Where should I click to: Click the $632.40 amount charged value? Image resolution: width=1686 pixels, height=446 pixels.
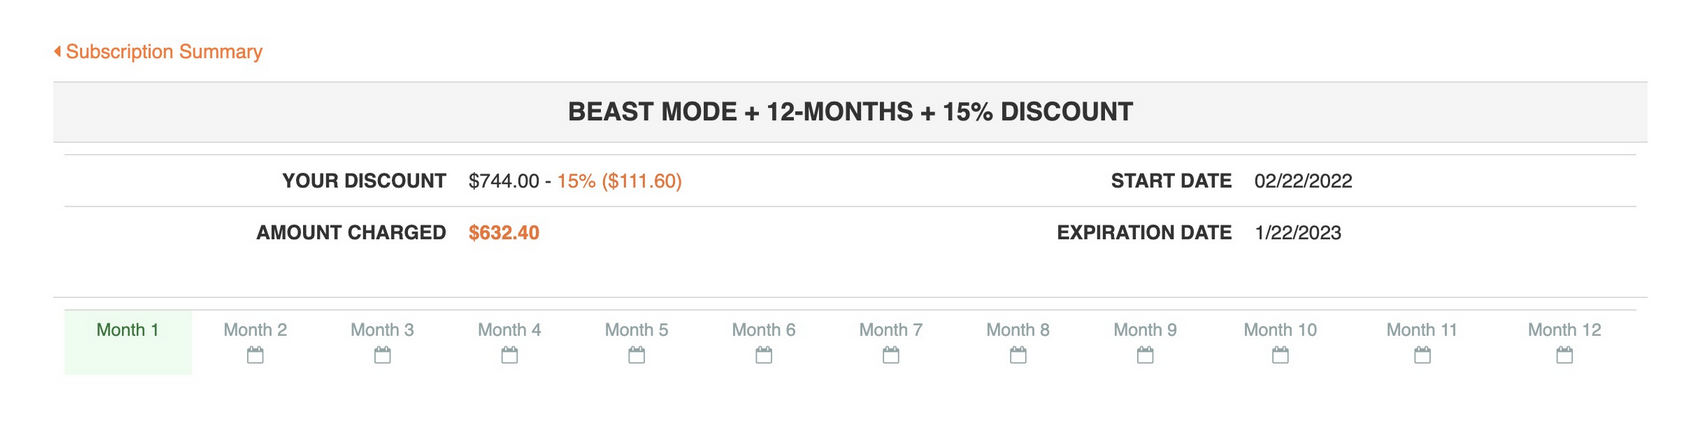[504, 233]
